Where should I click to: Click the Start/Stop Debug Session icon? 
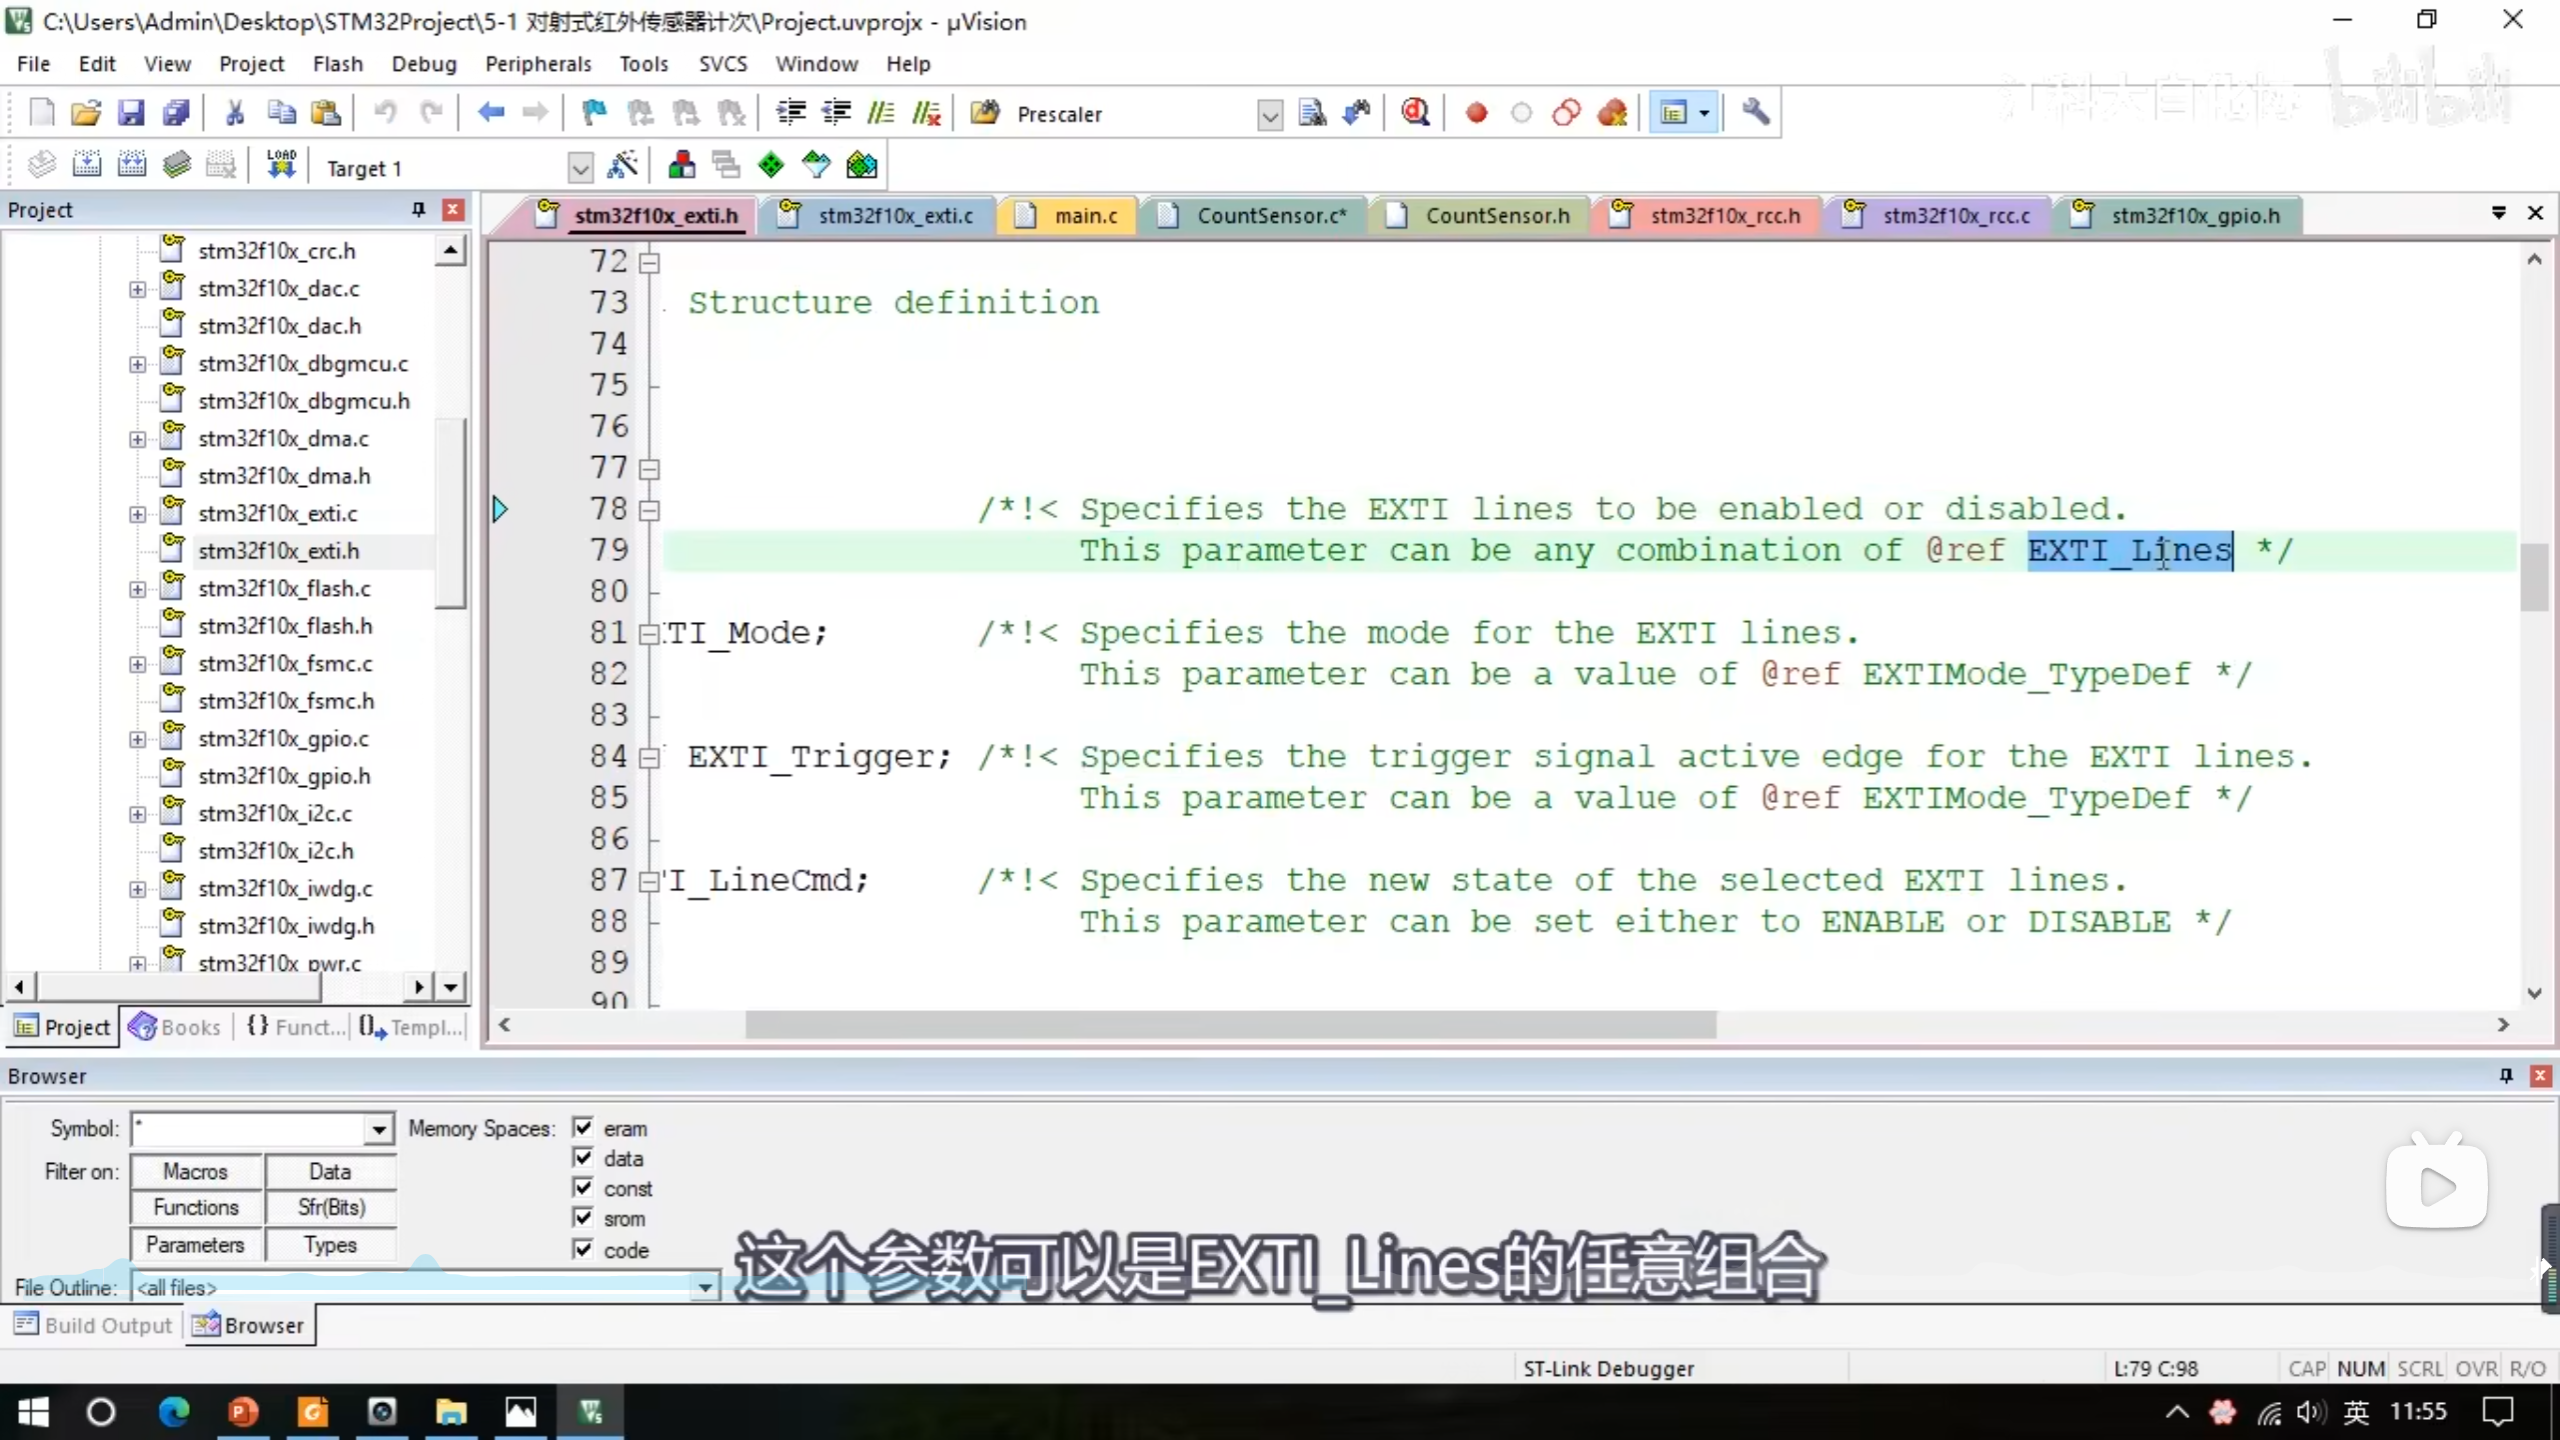pyautogui.click(x=1415, y=113)
